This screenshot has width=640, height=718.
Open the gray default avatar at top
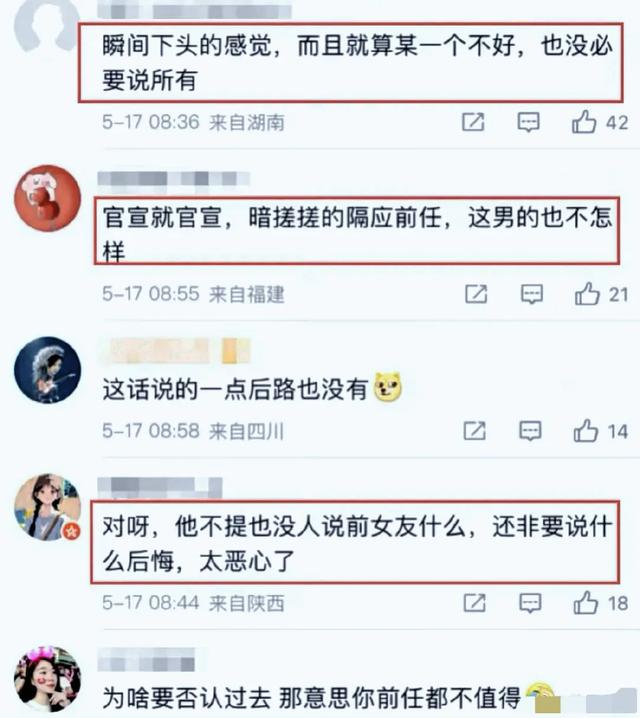pyautogui.click(x=48, y=24)
